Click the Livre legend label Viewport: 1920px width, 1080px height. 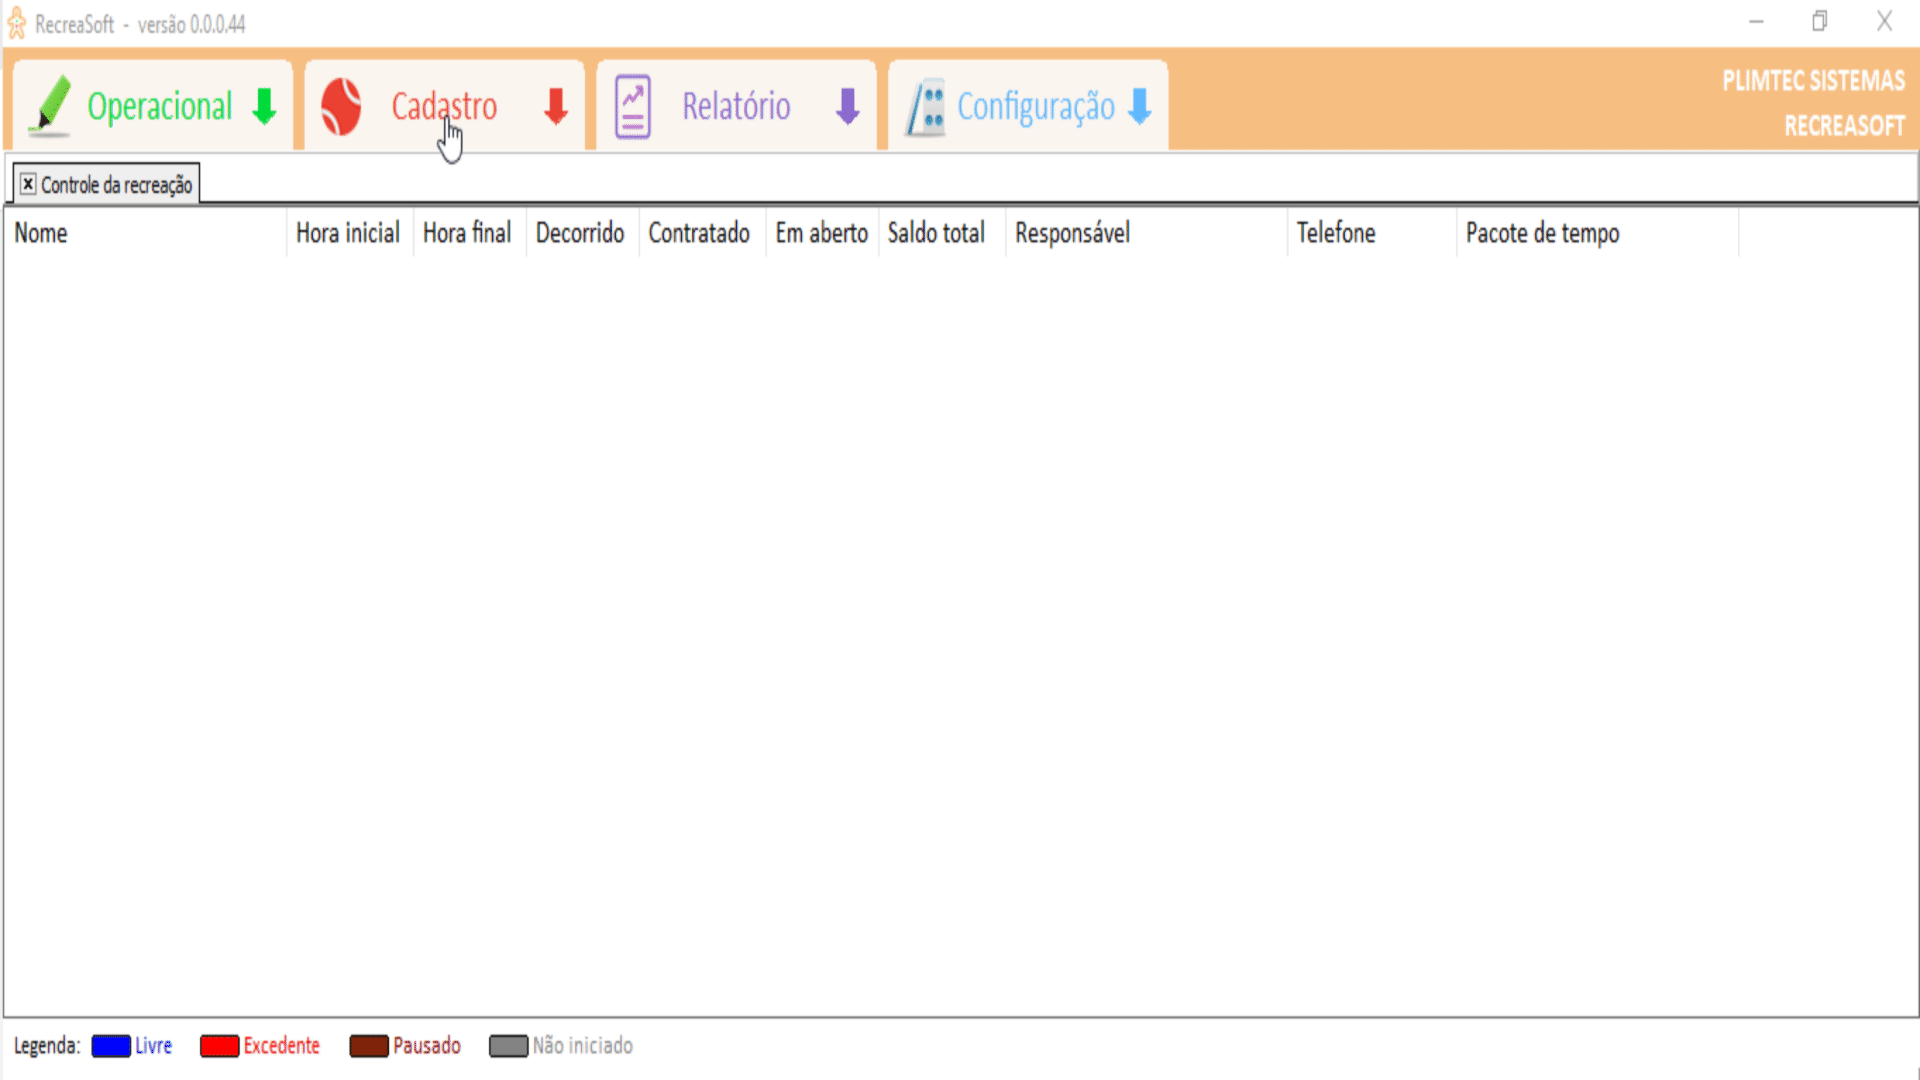154,1046
